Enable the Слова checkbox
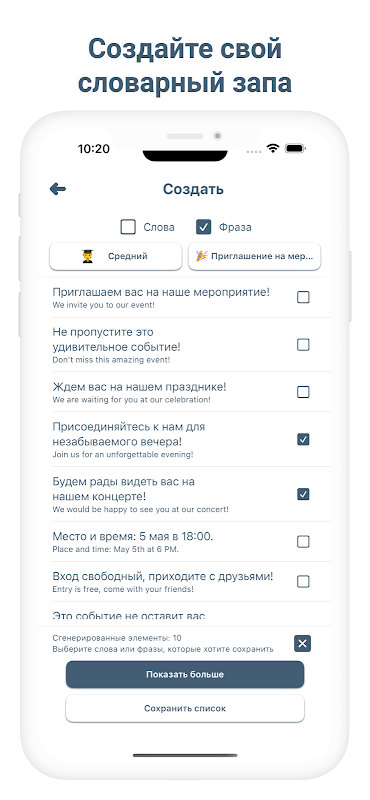 coord(128,227)
